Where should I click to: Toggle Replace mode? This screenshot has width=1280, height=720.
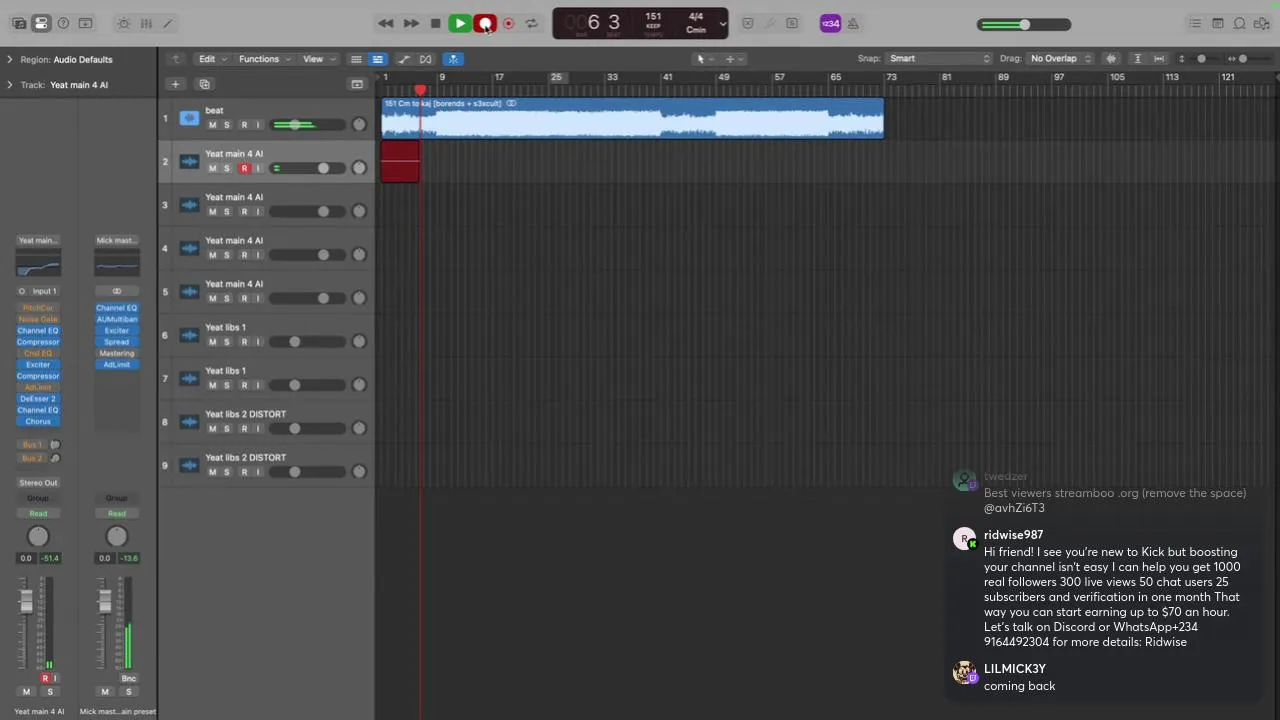coord(747,23)
